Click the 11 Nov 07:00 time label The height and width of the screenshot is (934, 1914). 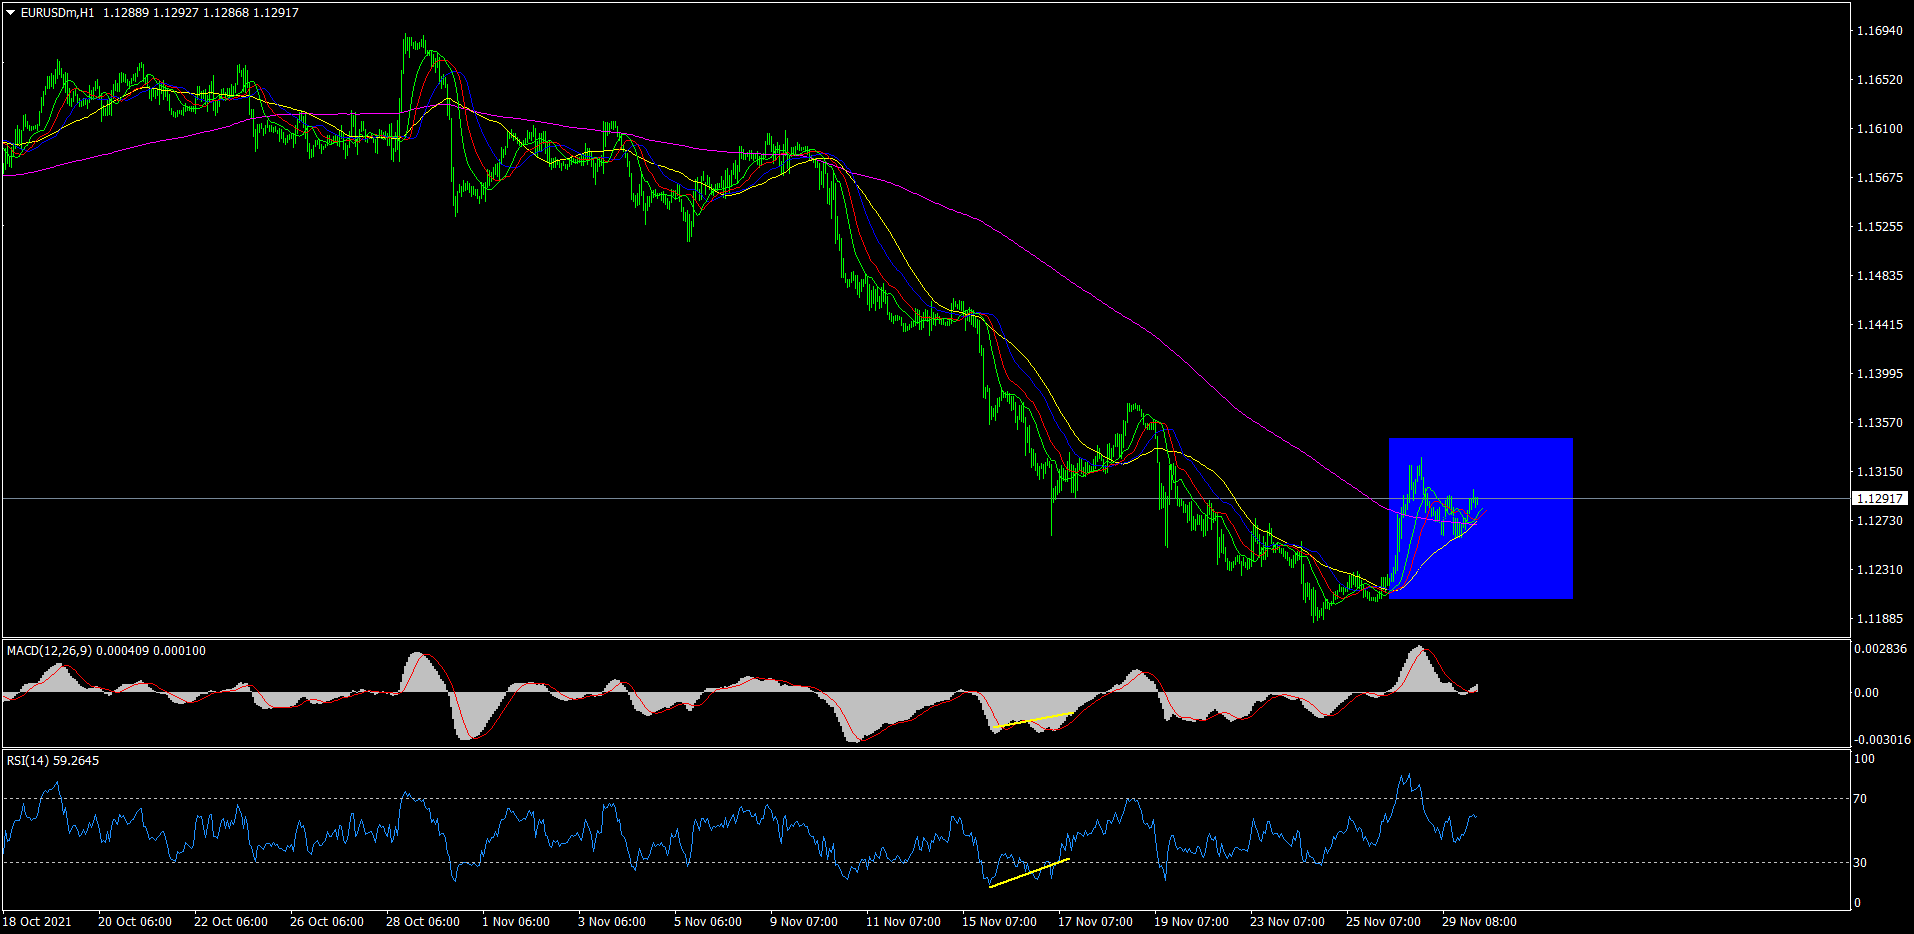coord(903,922)
